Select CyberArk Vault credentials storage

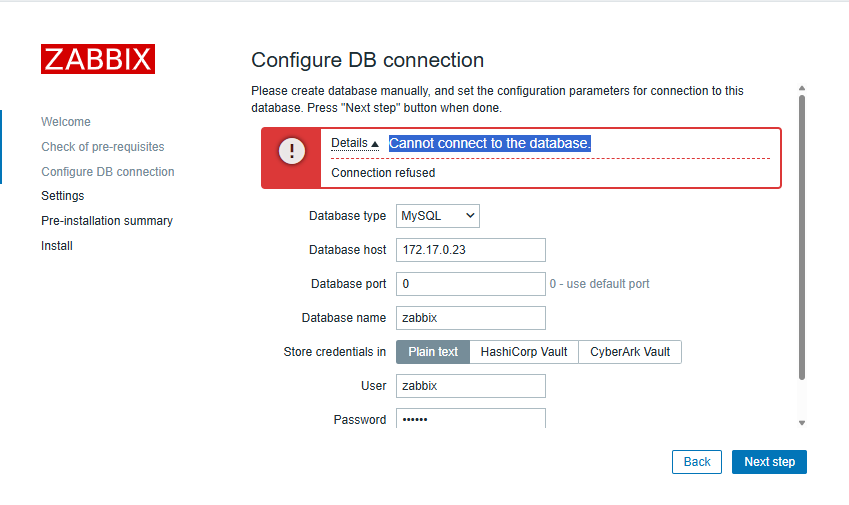pyautogui.click(x=630, y=352)
